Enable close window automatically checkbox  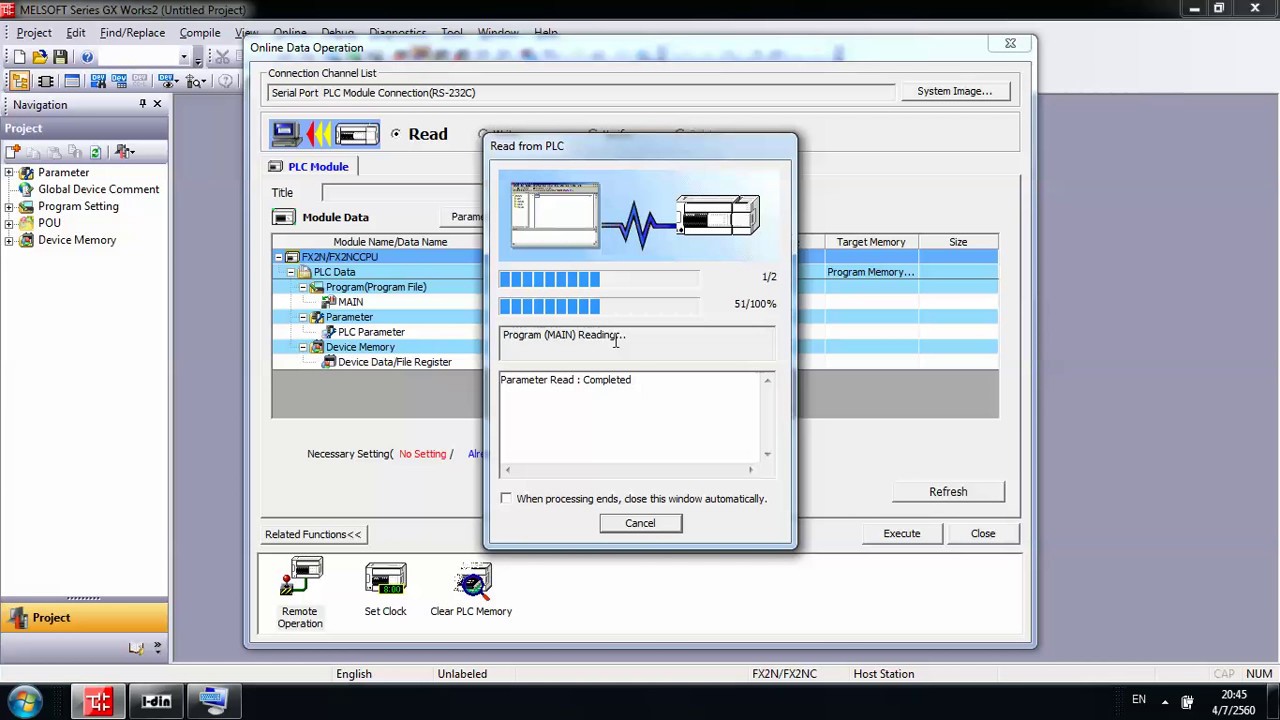506,498
